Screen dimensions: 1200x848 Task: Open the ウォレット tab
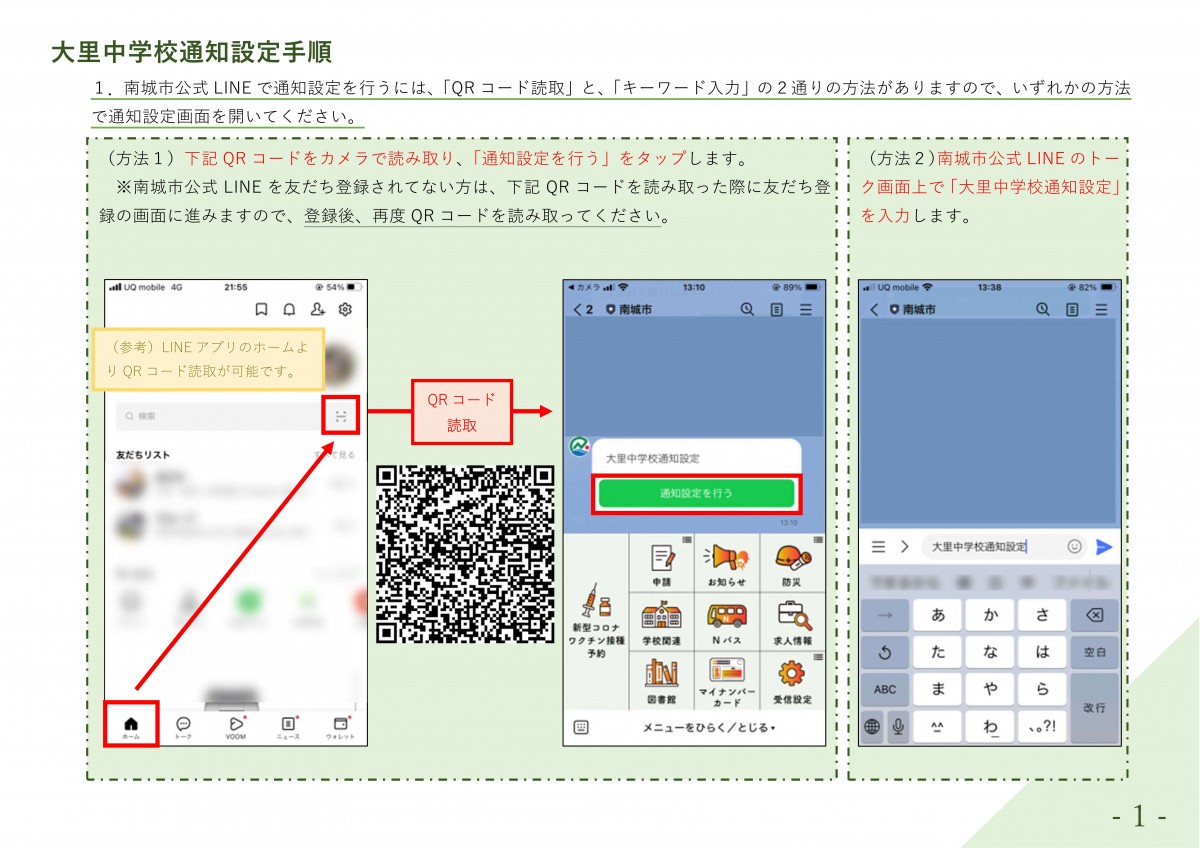pos(340,727)
